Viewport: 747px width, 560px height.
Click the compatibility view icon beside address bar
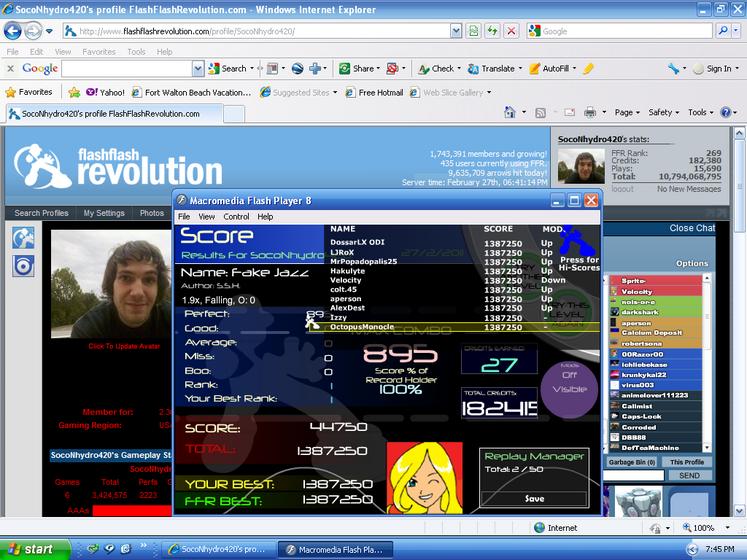pos(474,31)
